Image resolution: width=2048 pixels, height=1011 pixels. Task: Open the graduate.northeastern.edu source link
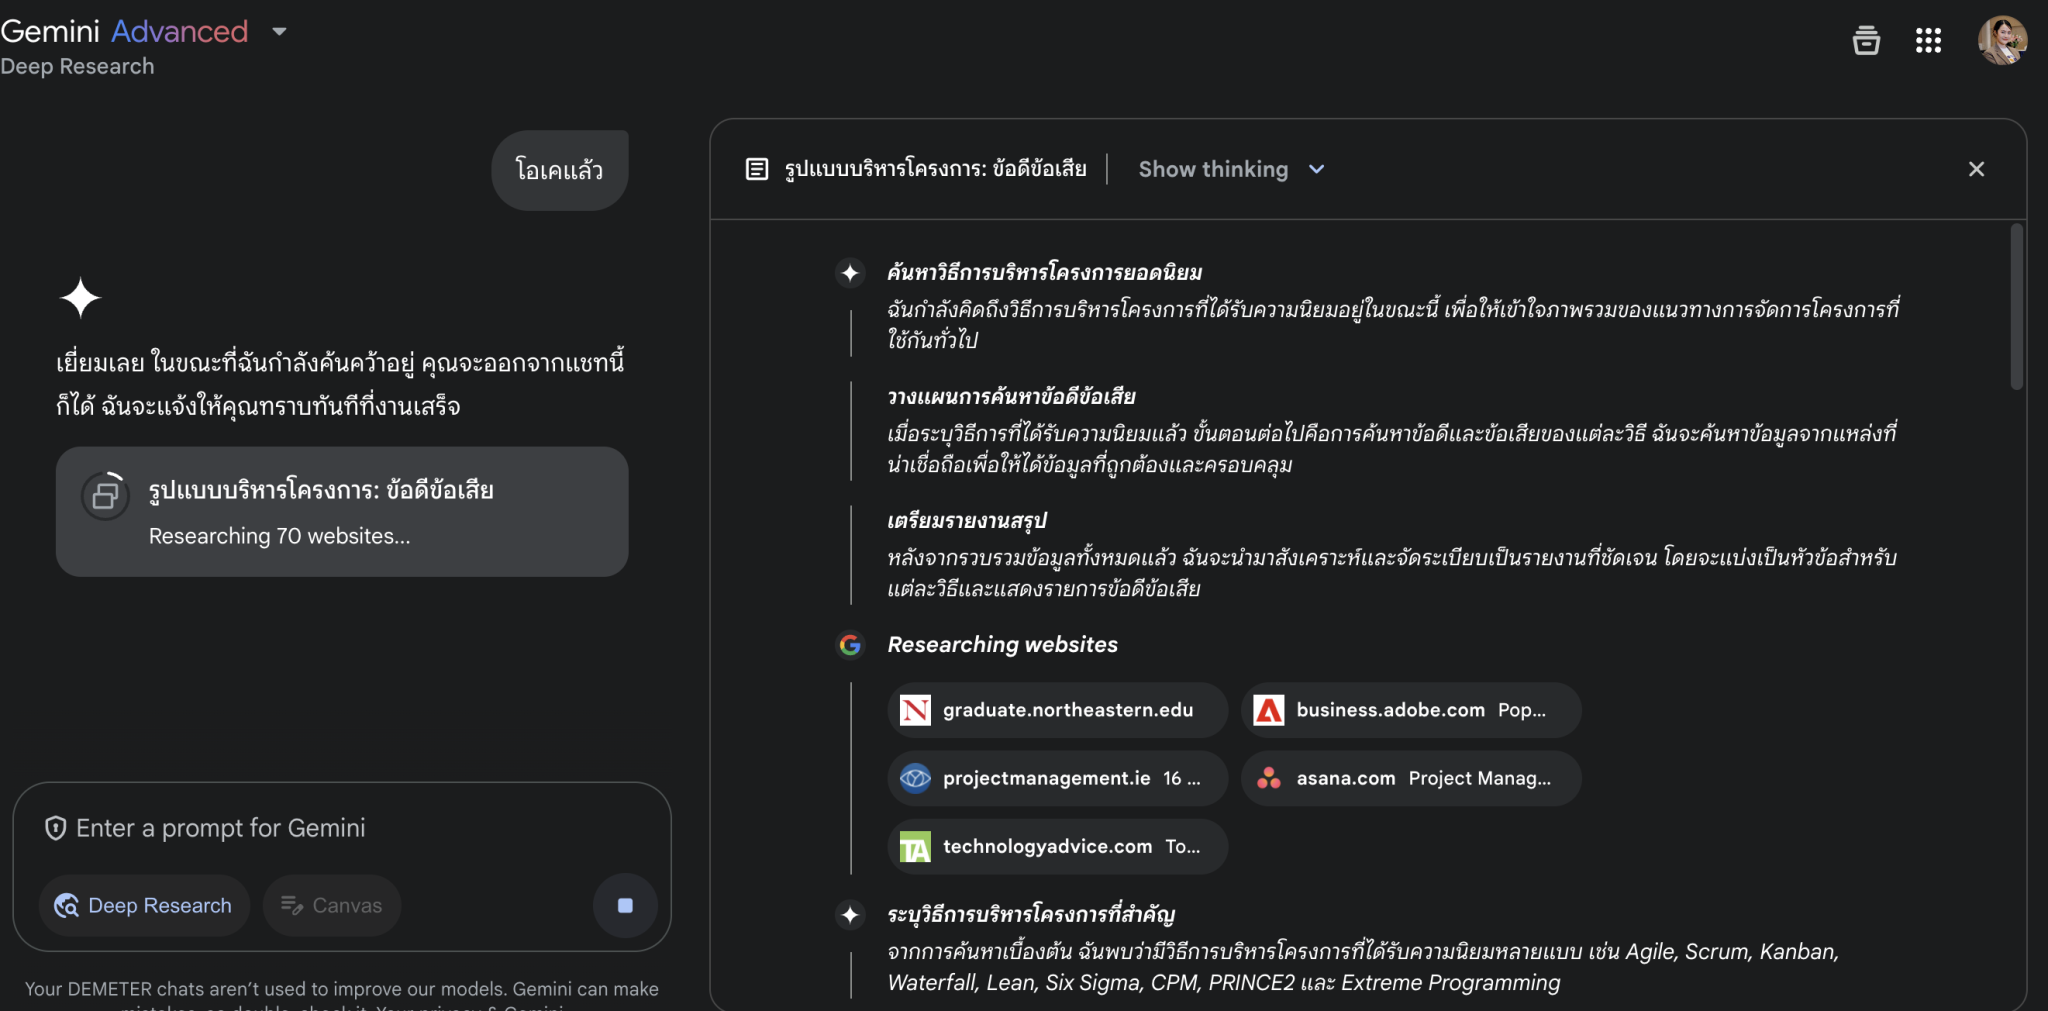click(1057, 710)
